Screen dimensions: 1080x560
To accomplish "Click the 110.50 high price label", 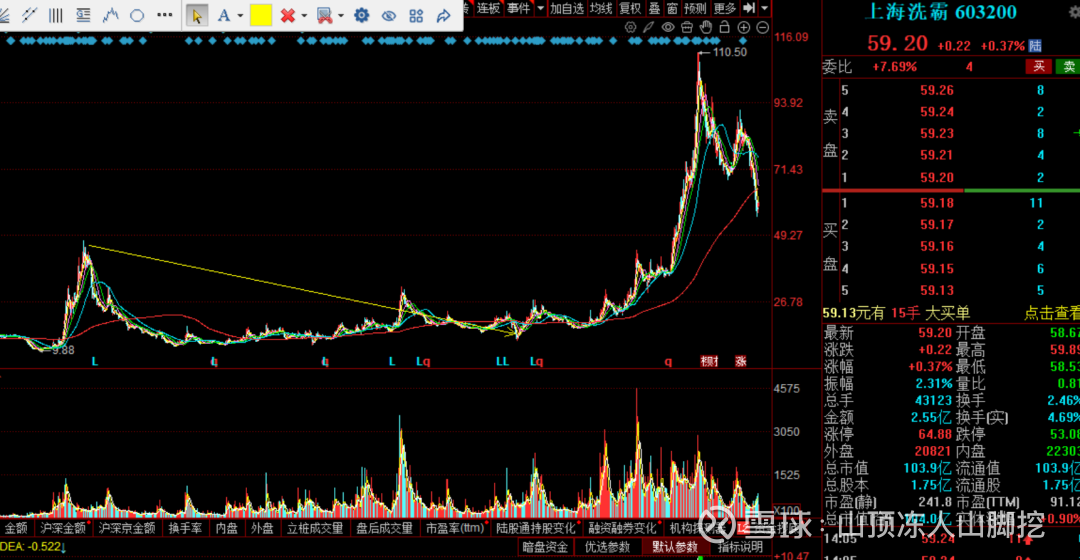I will 729,52.
